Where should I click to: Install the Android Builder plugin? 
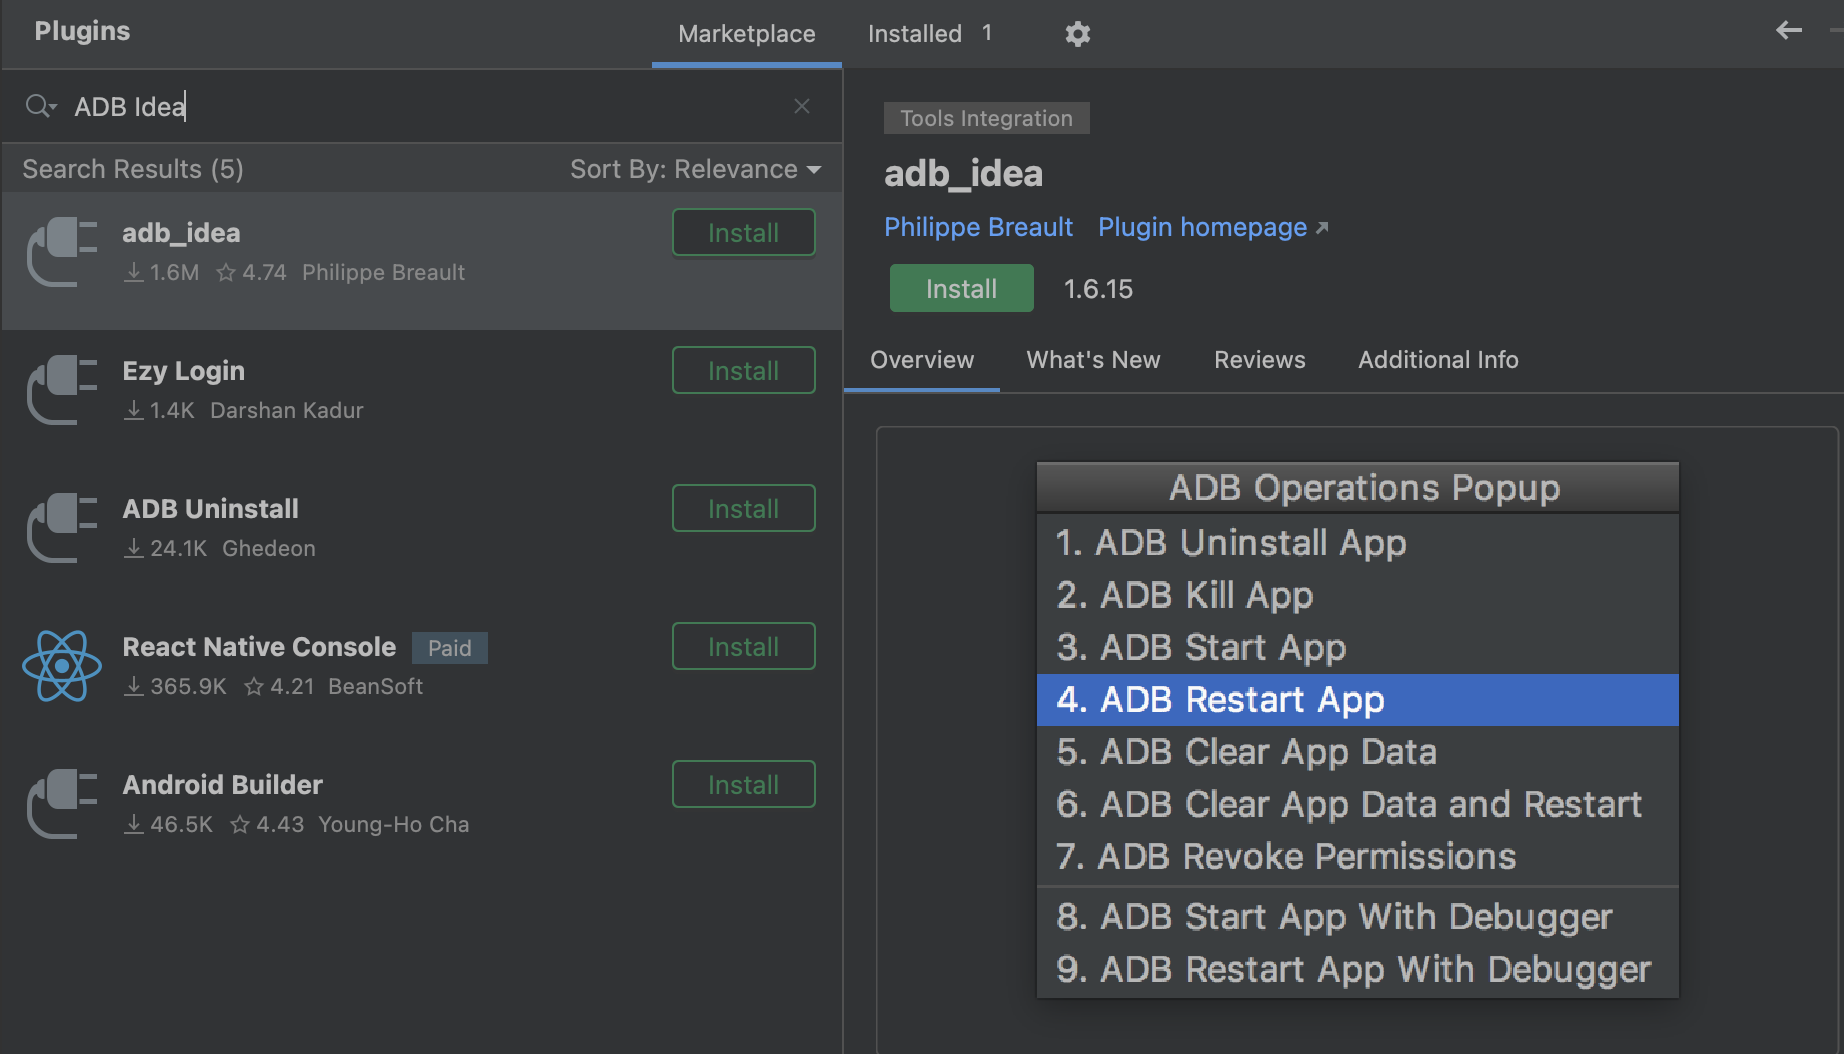tap(743, 784)
